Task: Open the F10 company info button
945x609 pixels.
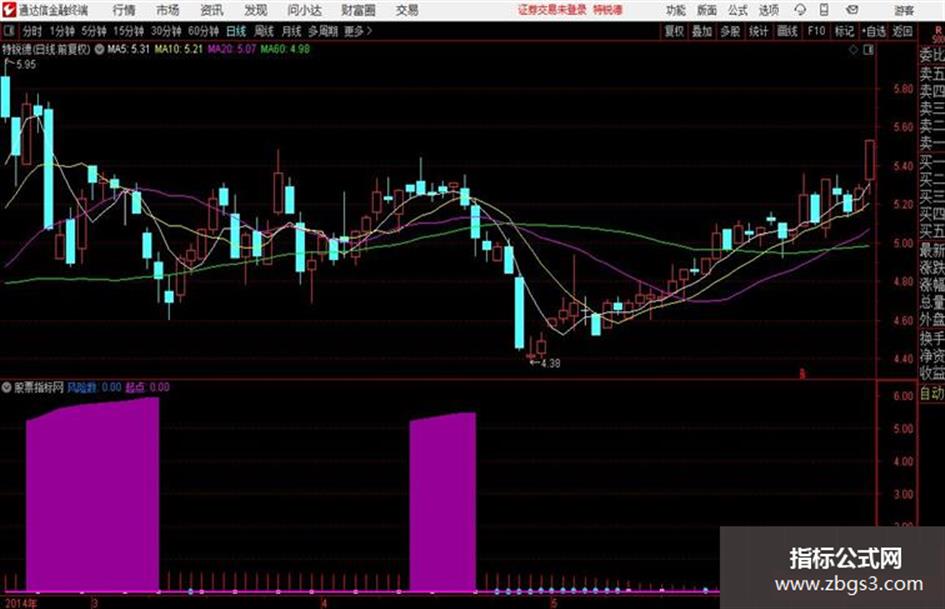Action: point(816,31)
